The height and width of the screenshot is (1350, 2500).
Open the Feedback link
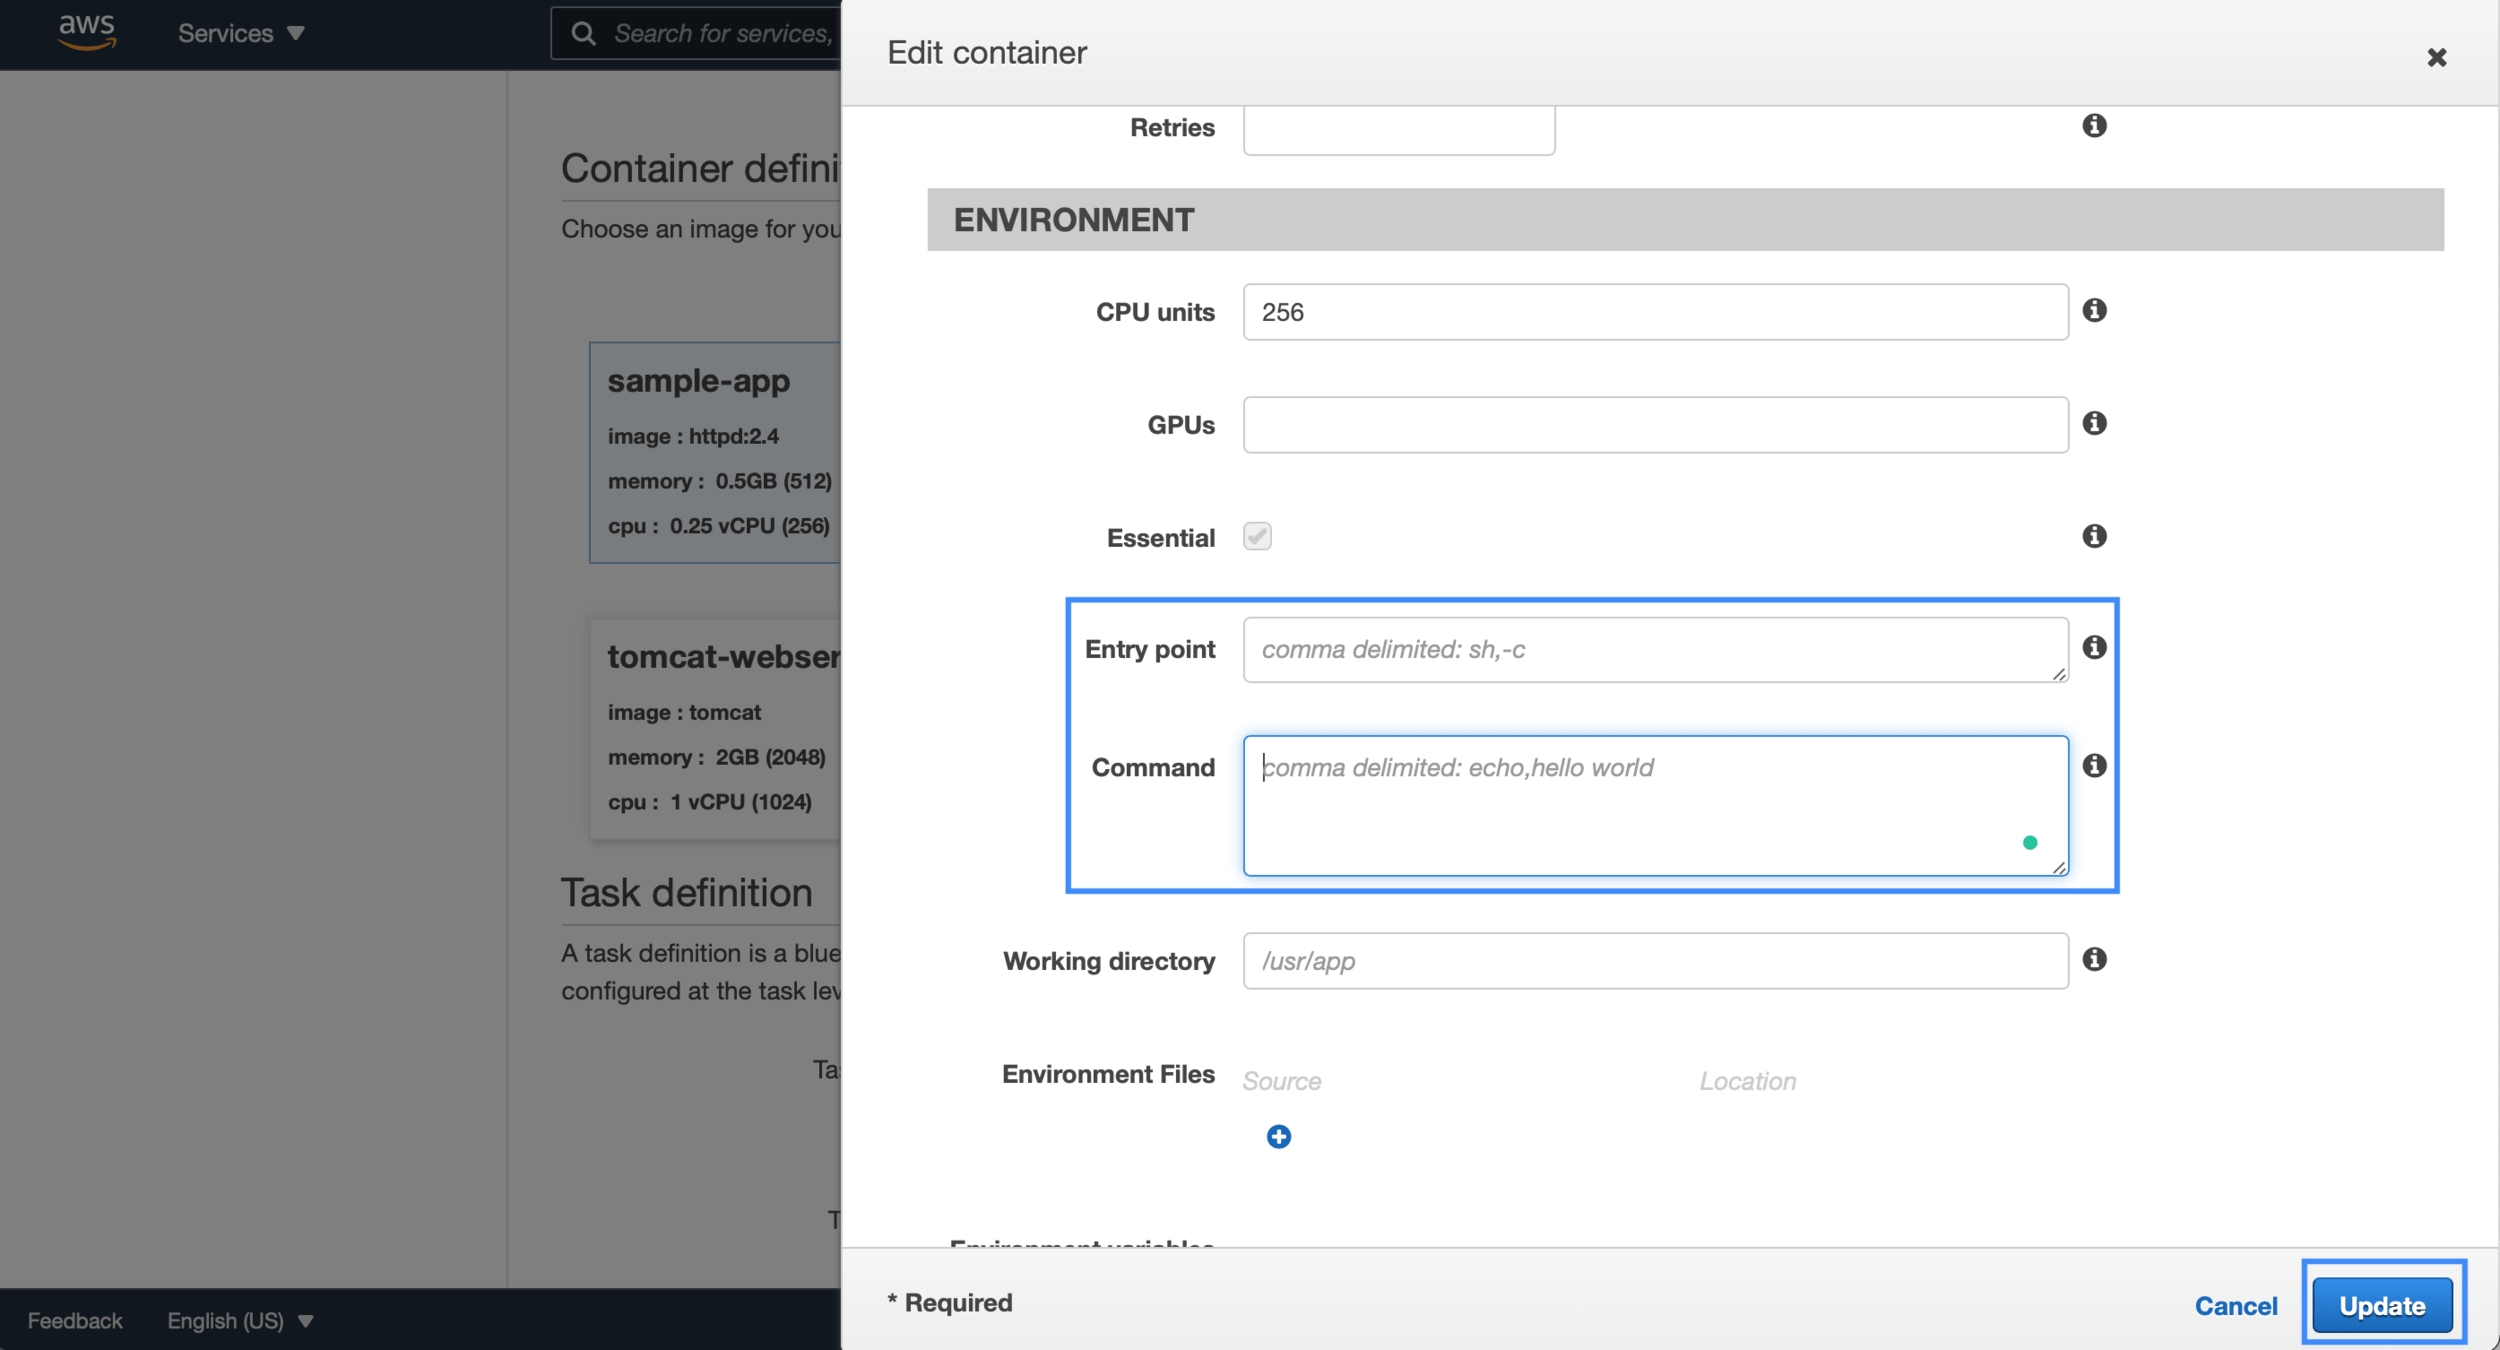(73, 1319)
